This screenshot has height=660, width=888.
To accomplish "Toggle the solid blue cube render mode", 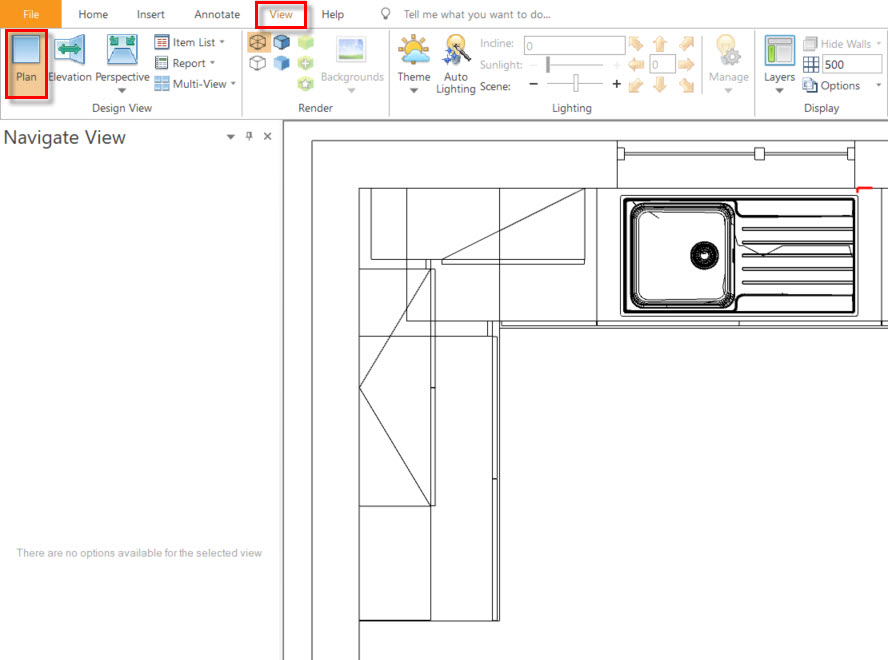I will [281, 42].
